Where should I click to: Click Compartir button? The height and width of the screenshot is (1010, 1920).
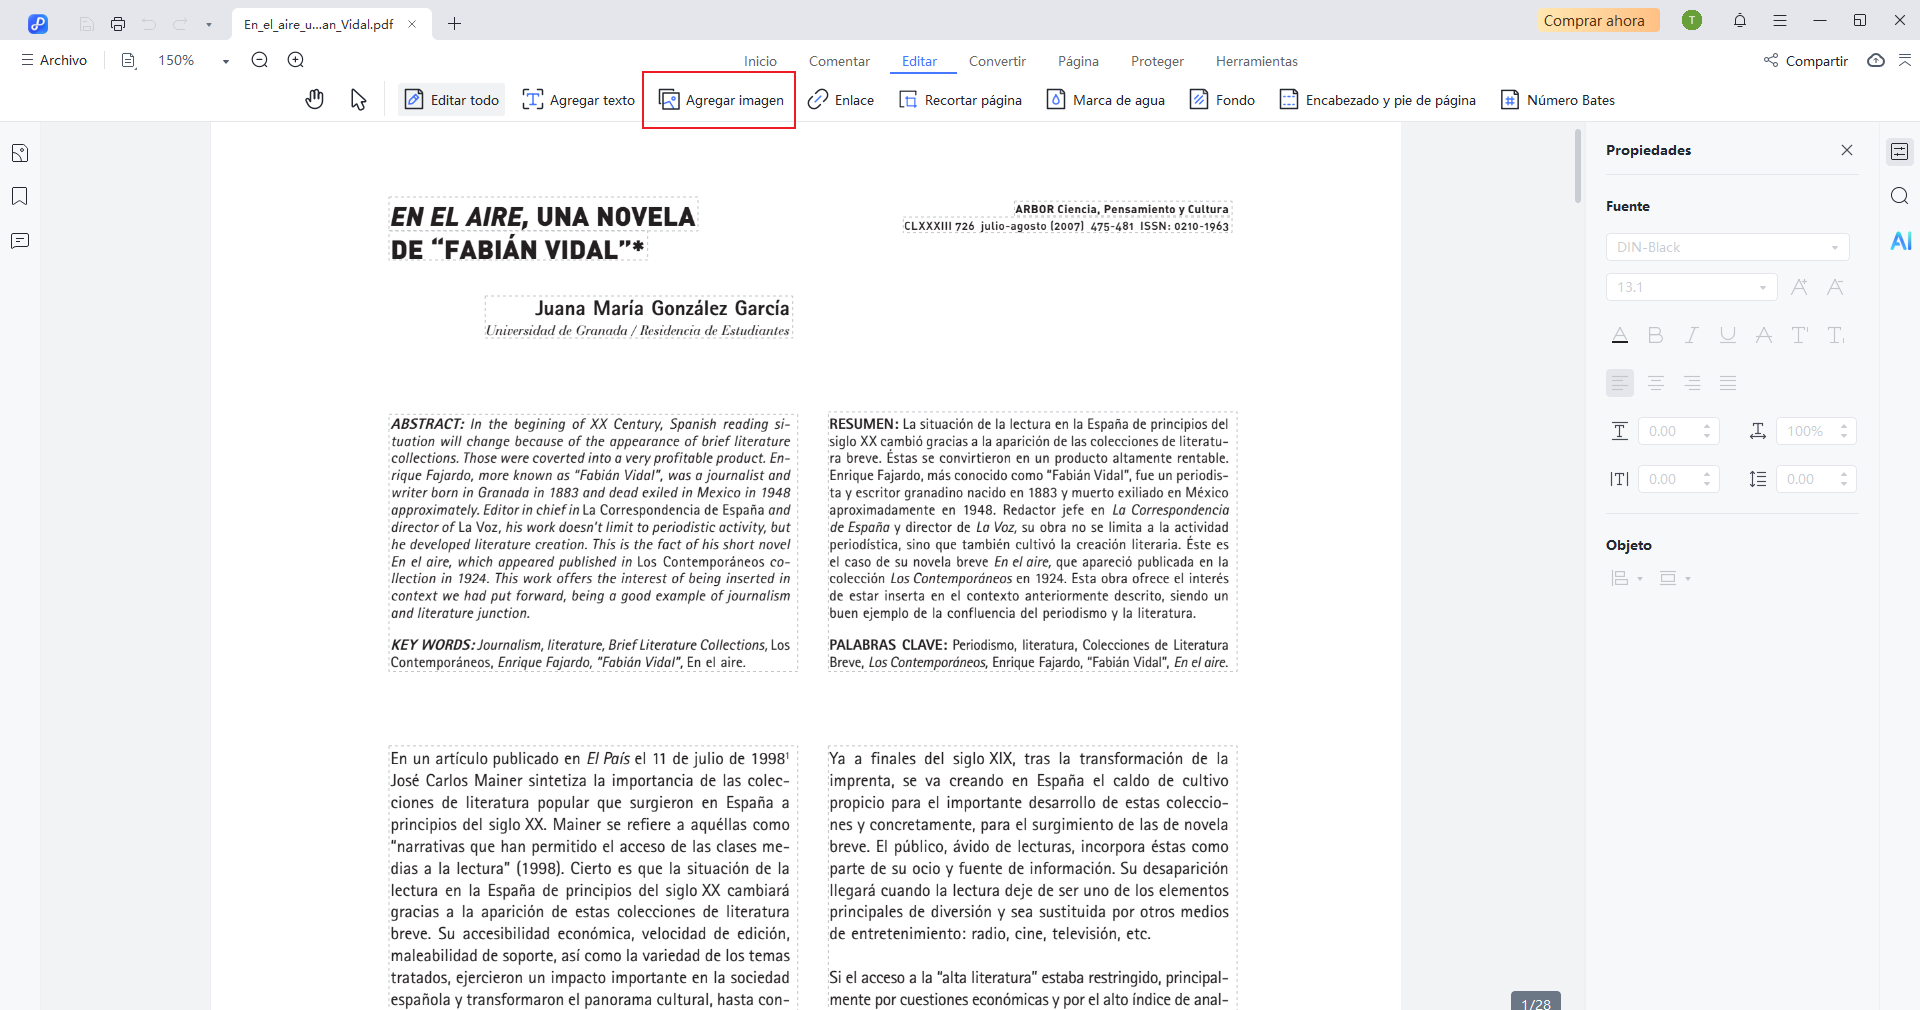coord(1805,61)
